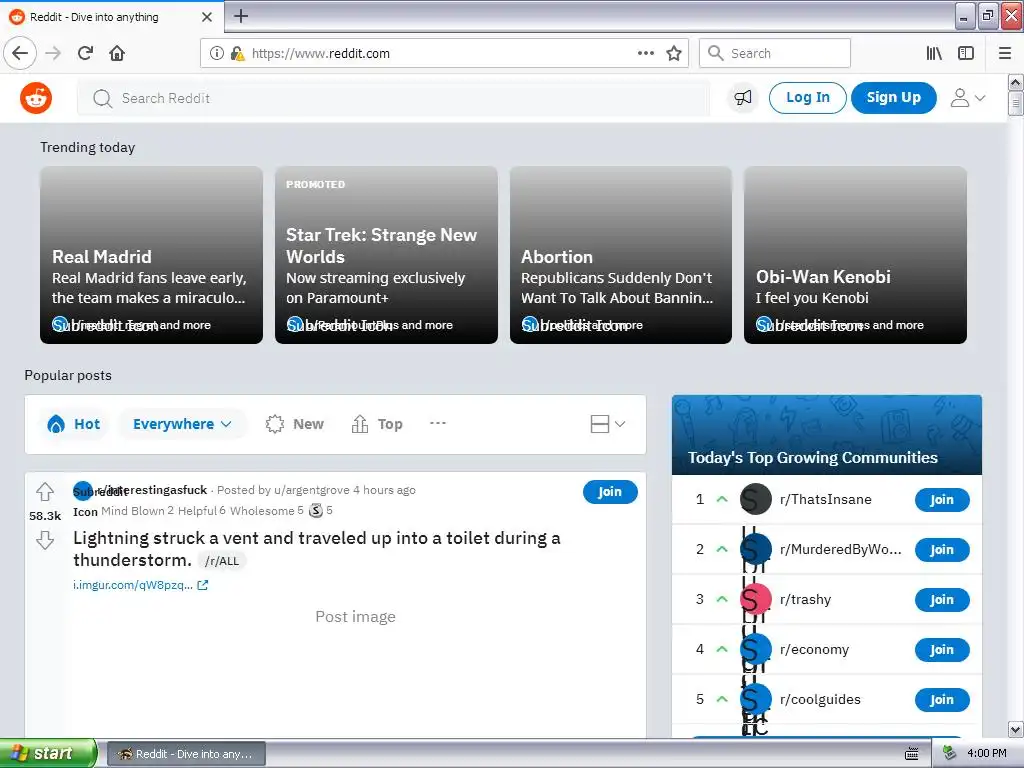Open the user account dropdown menu
1024x768 pixels.
968,98
